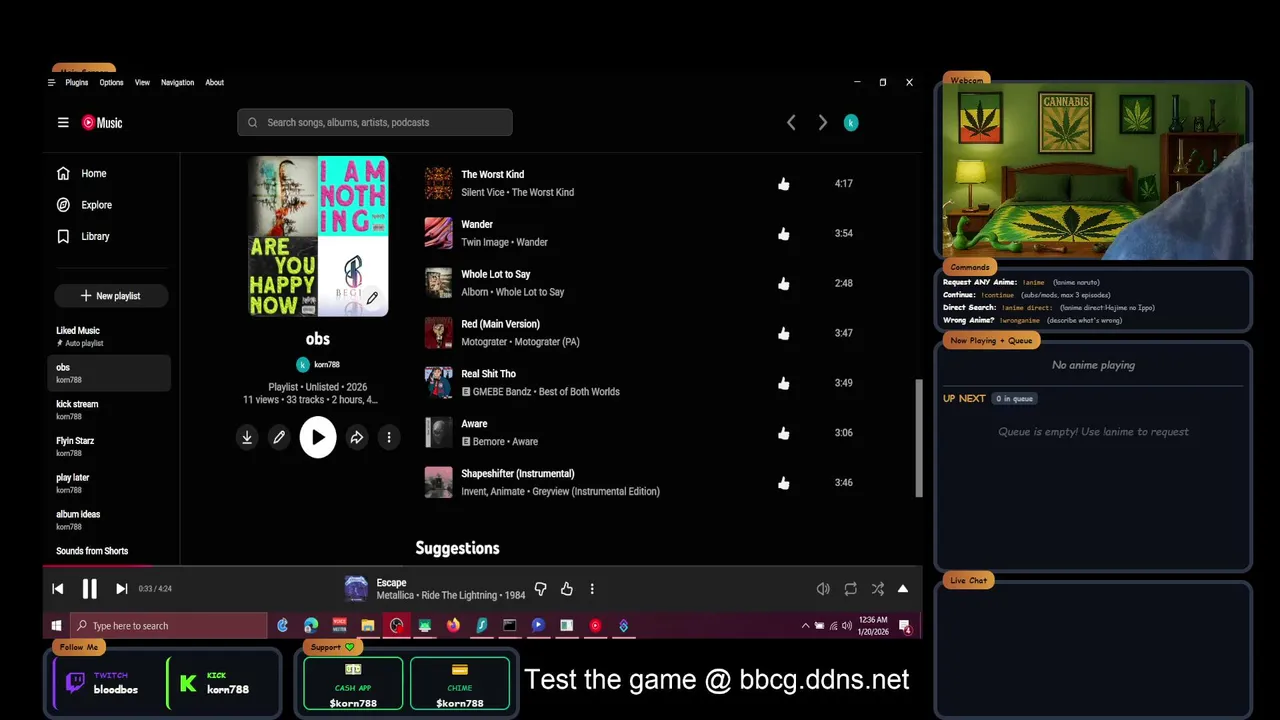Open the play later playlist

(x=111, y=483)
